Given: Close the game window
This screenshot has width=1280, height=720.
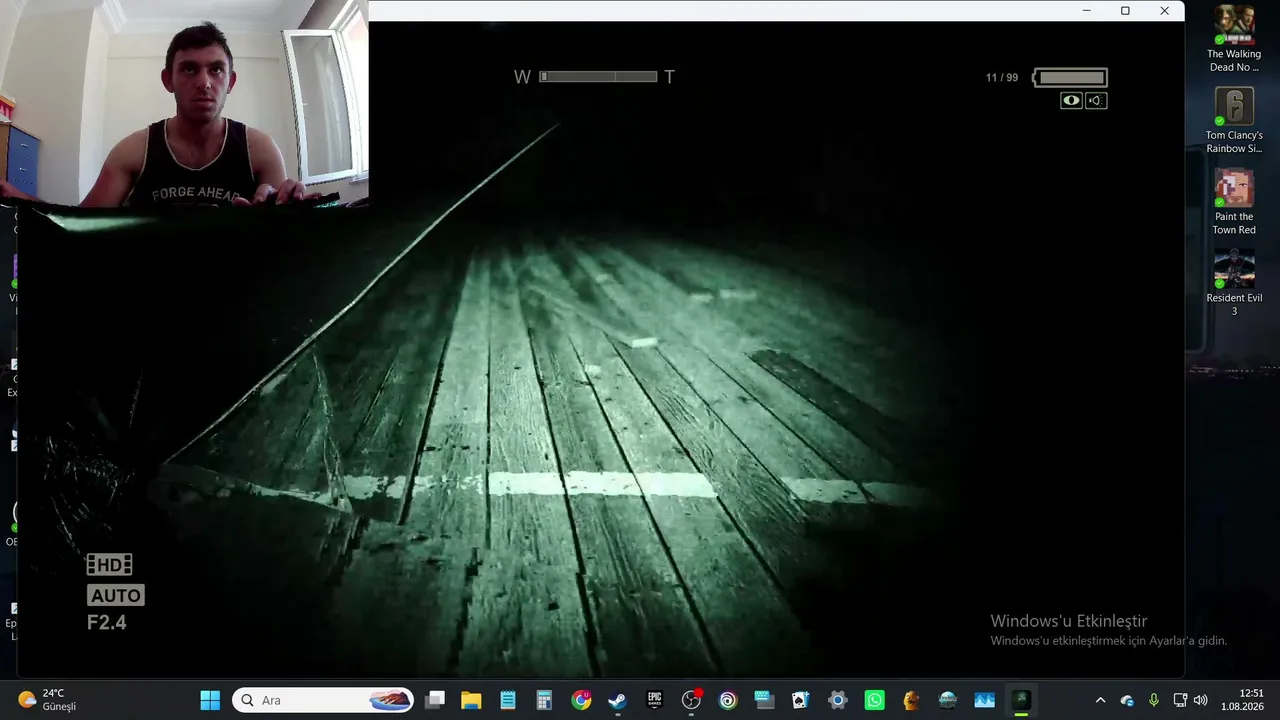Looking at the screenshot, I should tap(1164, 11).
